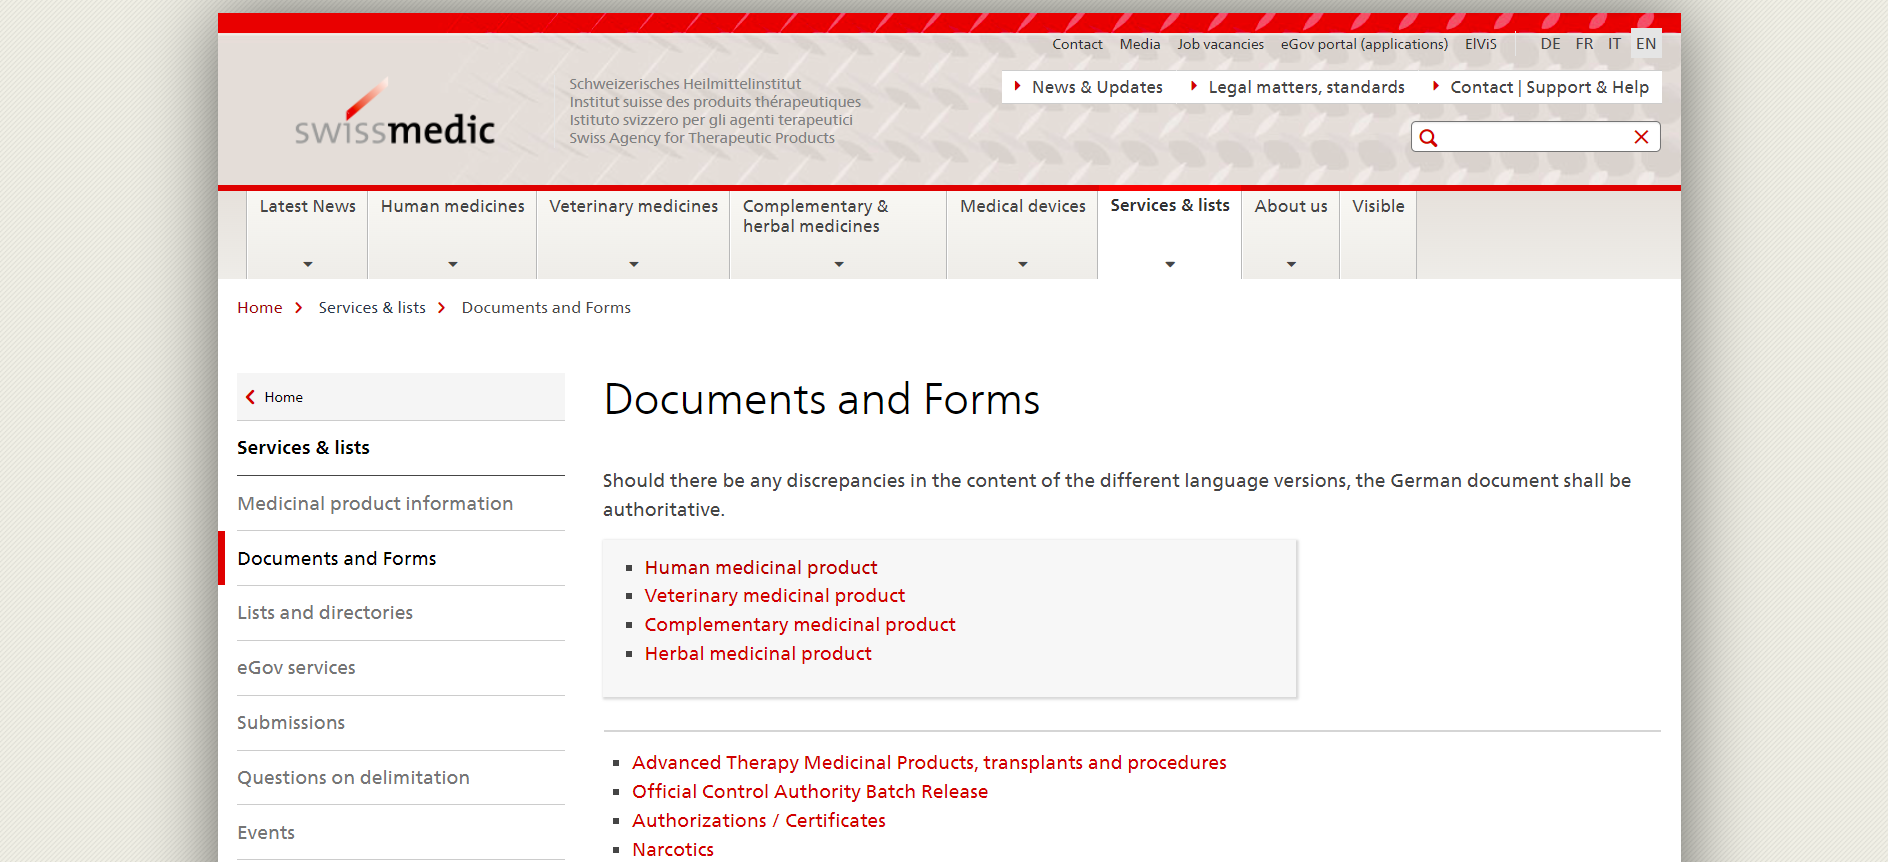The height and width of the screenshot is (862, 1888).
Task: Clear search with the red X icon
Action: (1641, 137)
